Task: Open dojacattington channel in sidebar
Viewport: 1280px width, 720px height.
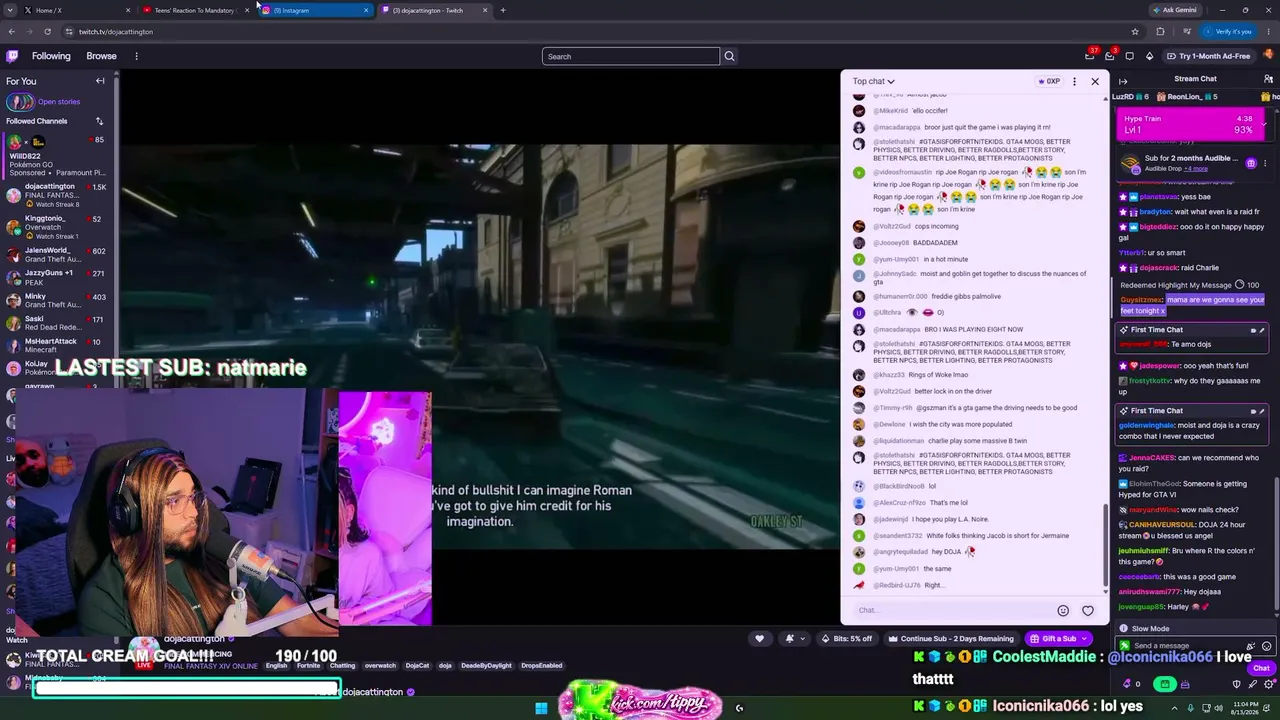Action: pos(58,195)
